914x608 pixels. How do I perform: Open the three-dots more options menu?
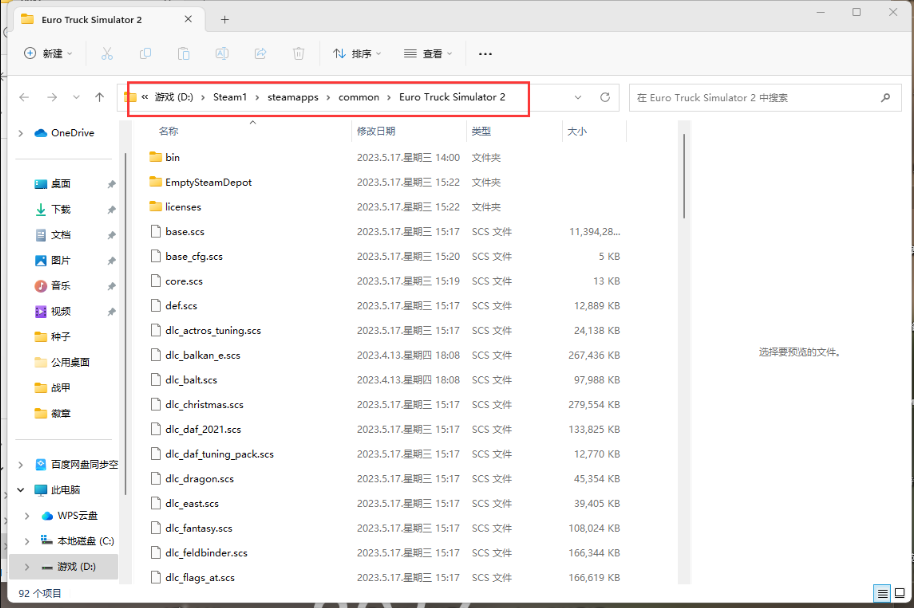coord(485,54)
